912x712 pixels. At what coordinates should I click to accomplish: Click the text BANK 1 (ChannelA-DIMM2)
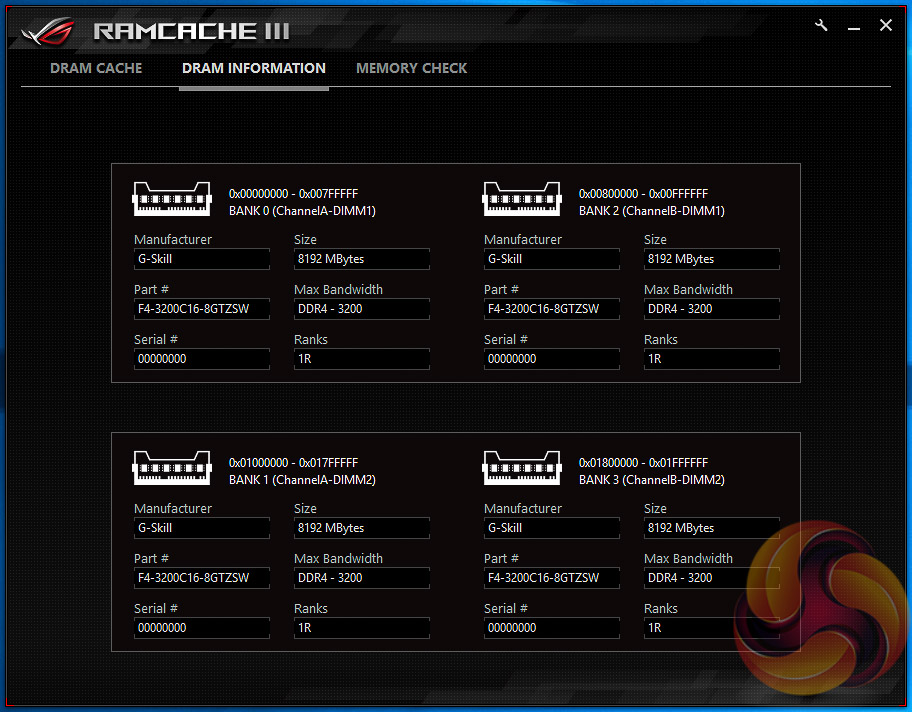coord(302,479)
